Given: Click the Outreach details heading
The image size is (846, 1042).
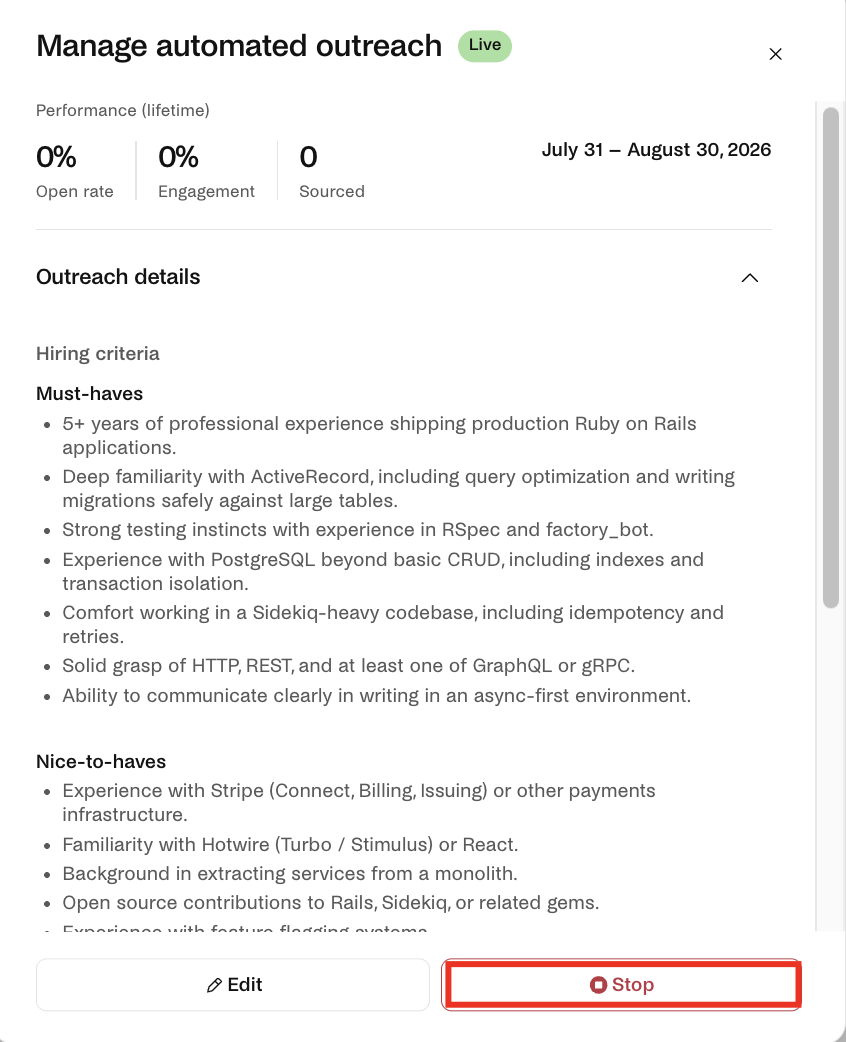Looking at the screenshot, I should point(118,277).
